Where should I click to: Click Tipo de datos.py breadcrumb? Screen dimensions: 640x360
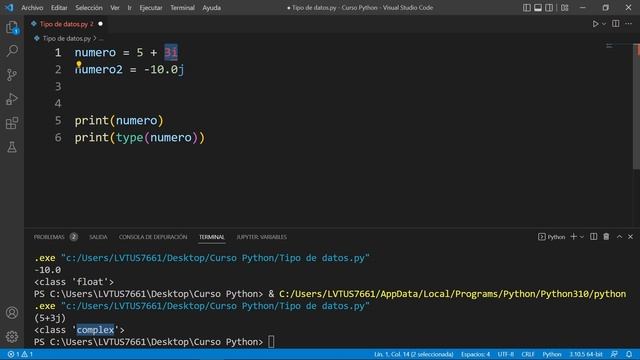(x=67, y=38)
